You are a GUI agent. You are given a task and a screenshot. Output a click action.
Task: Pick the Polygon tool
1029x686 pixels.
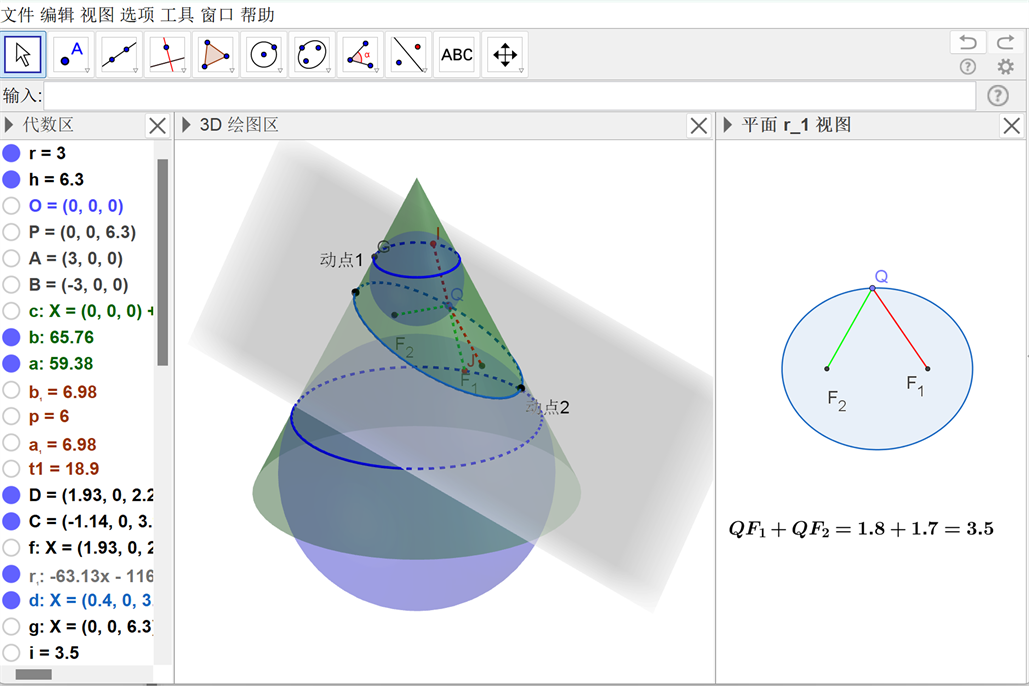pyautogui.click(x=216, y=55)
